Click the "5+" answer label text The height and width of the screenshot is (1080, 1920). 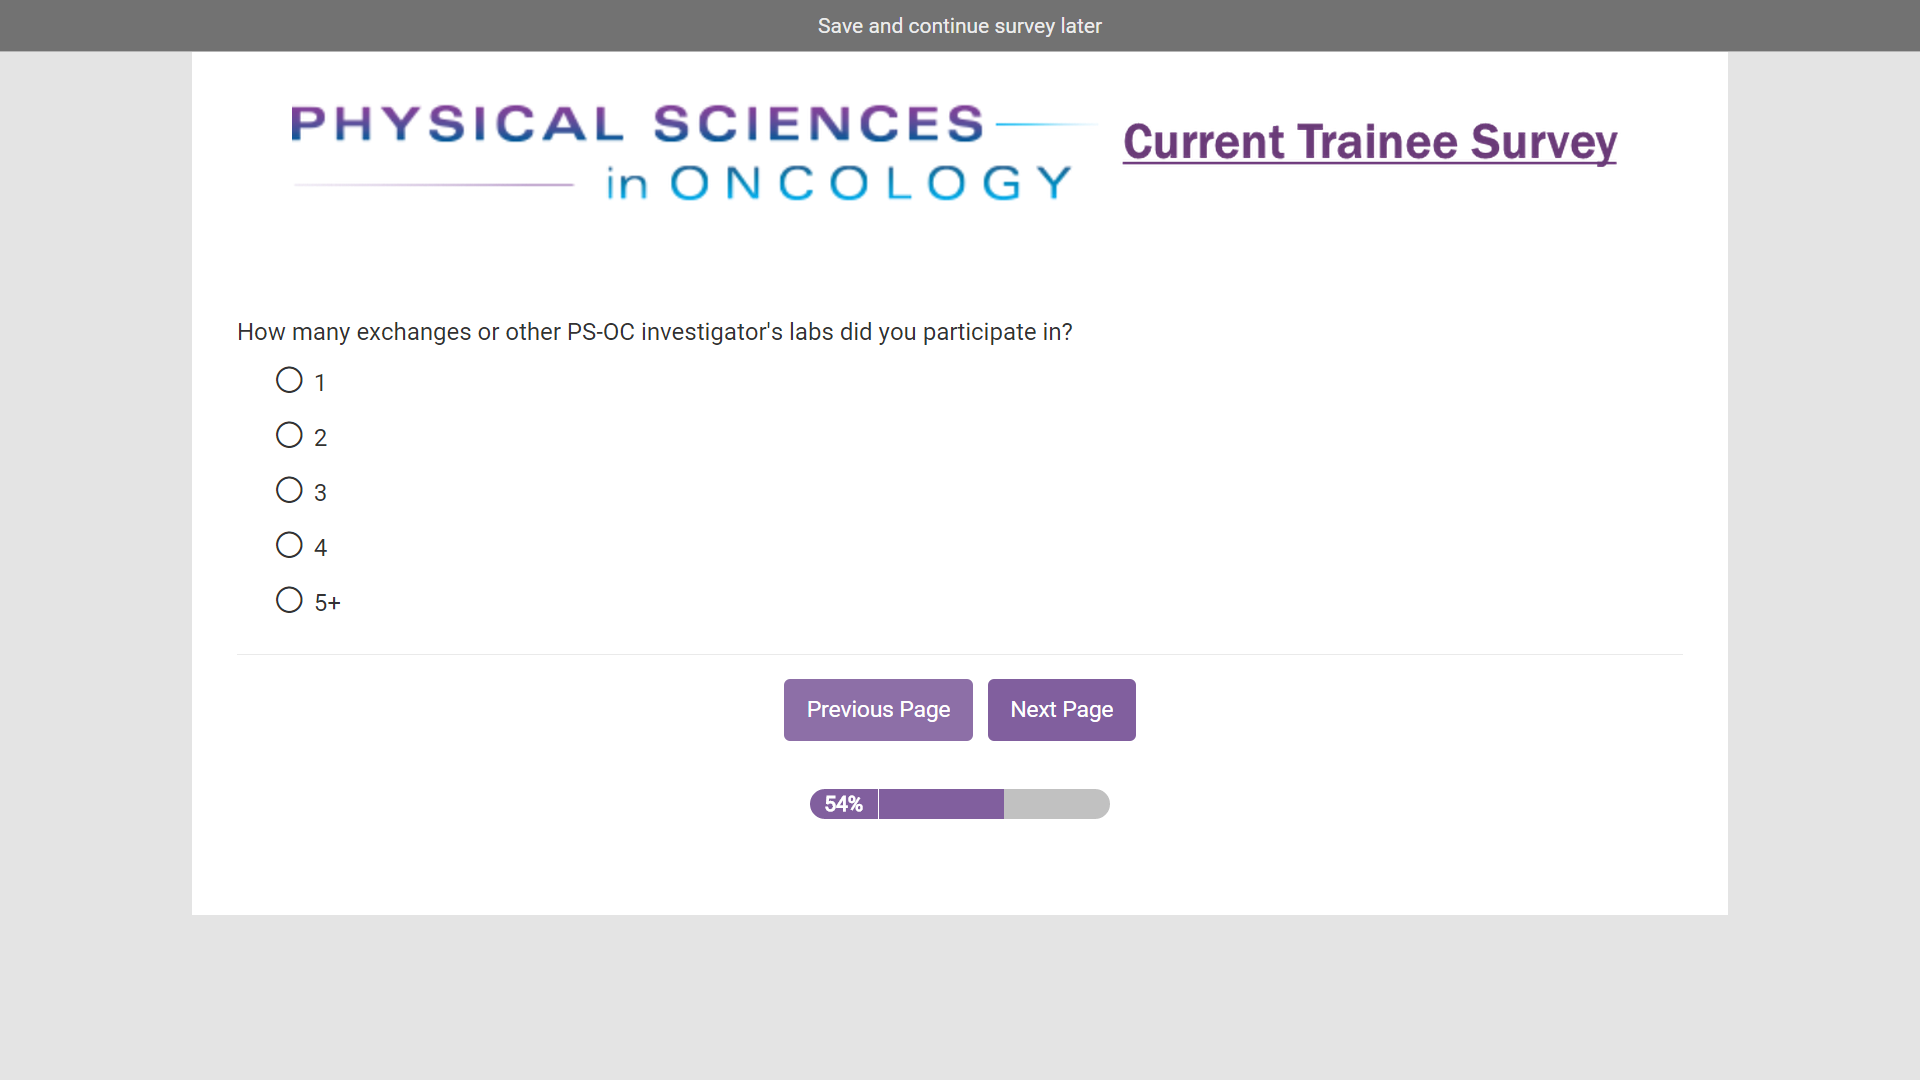tap(327, 603)
